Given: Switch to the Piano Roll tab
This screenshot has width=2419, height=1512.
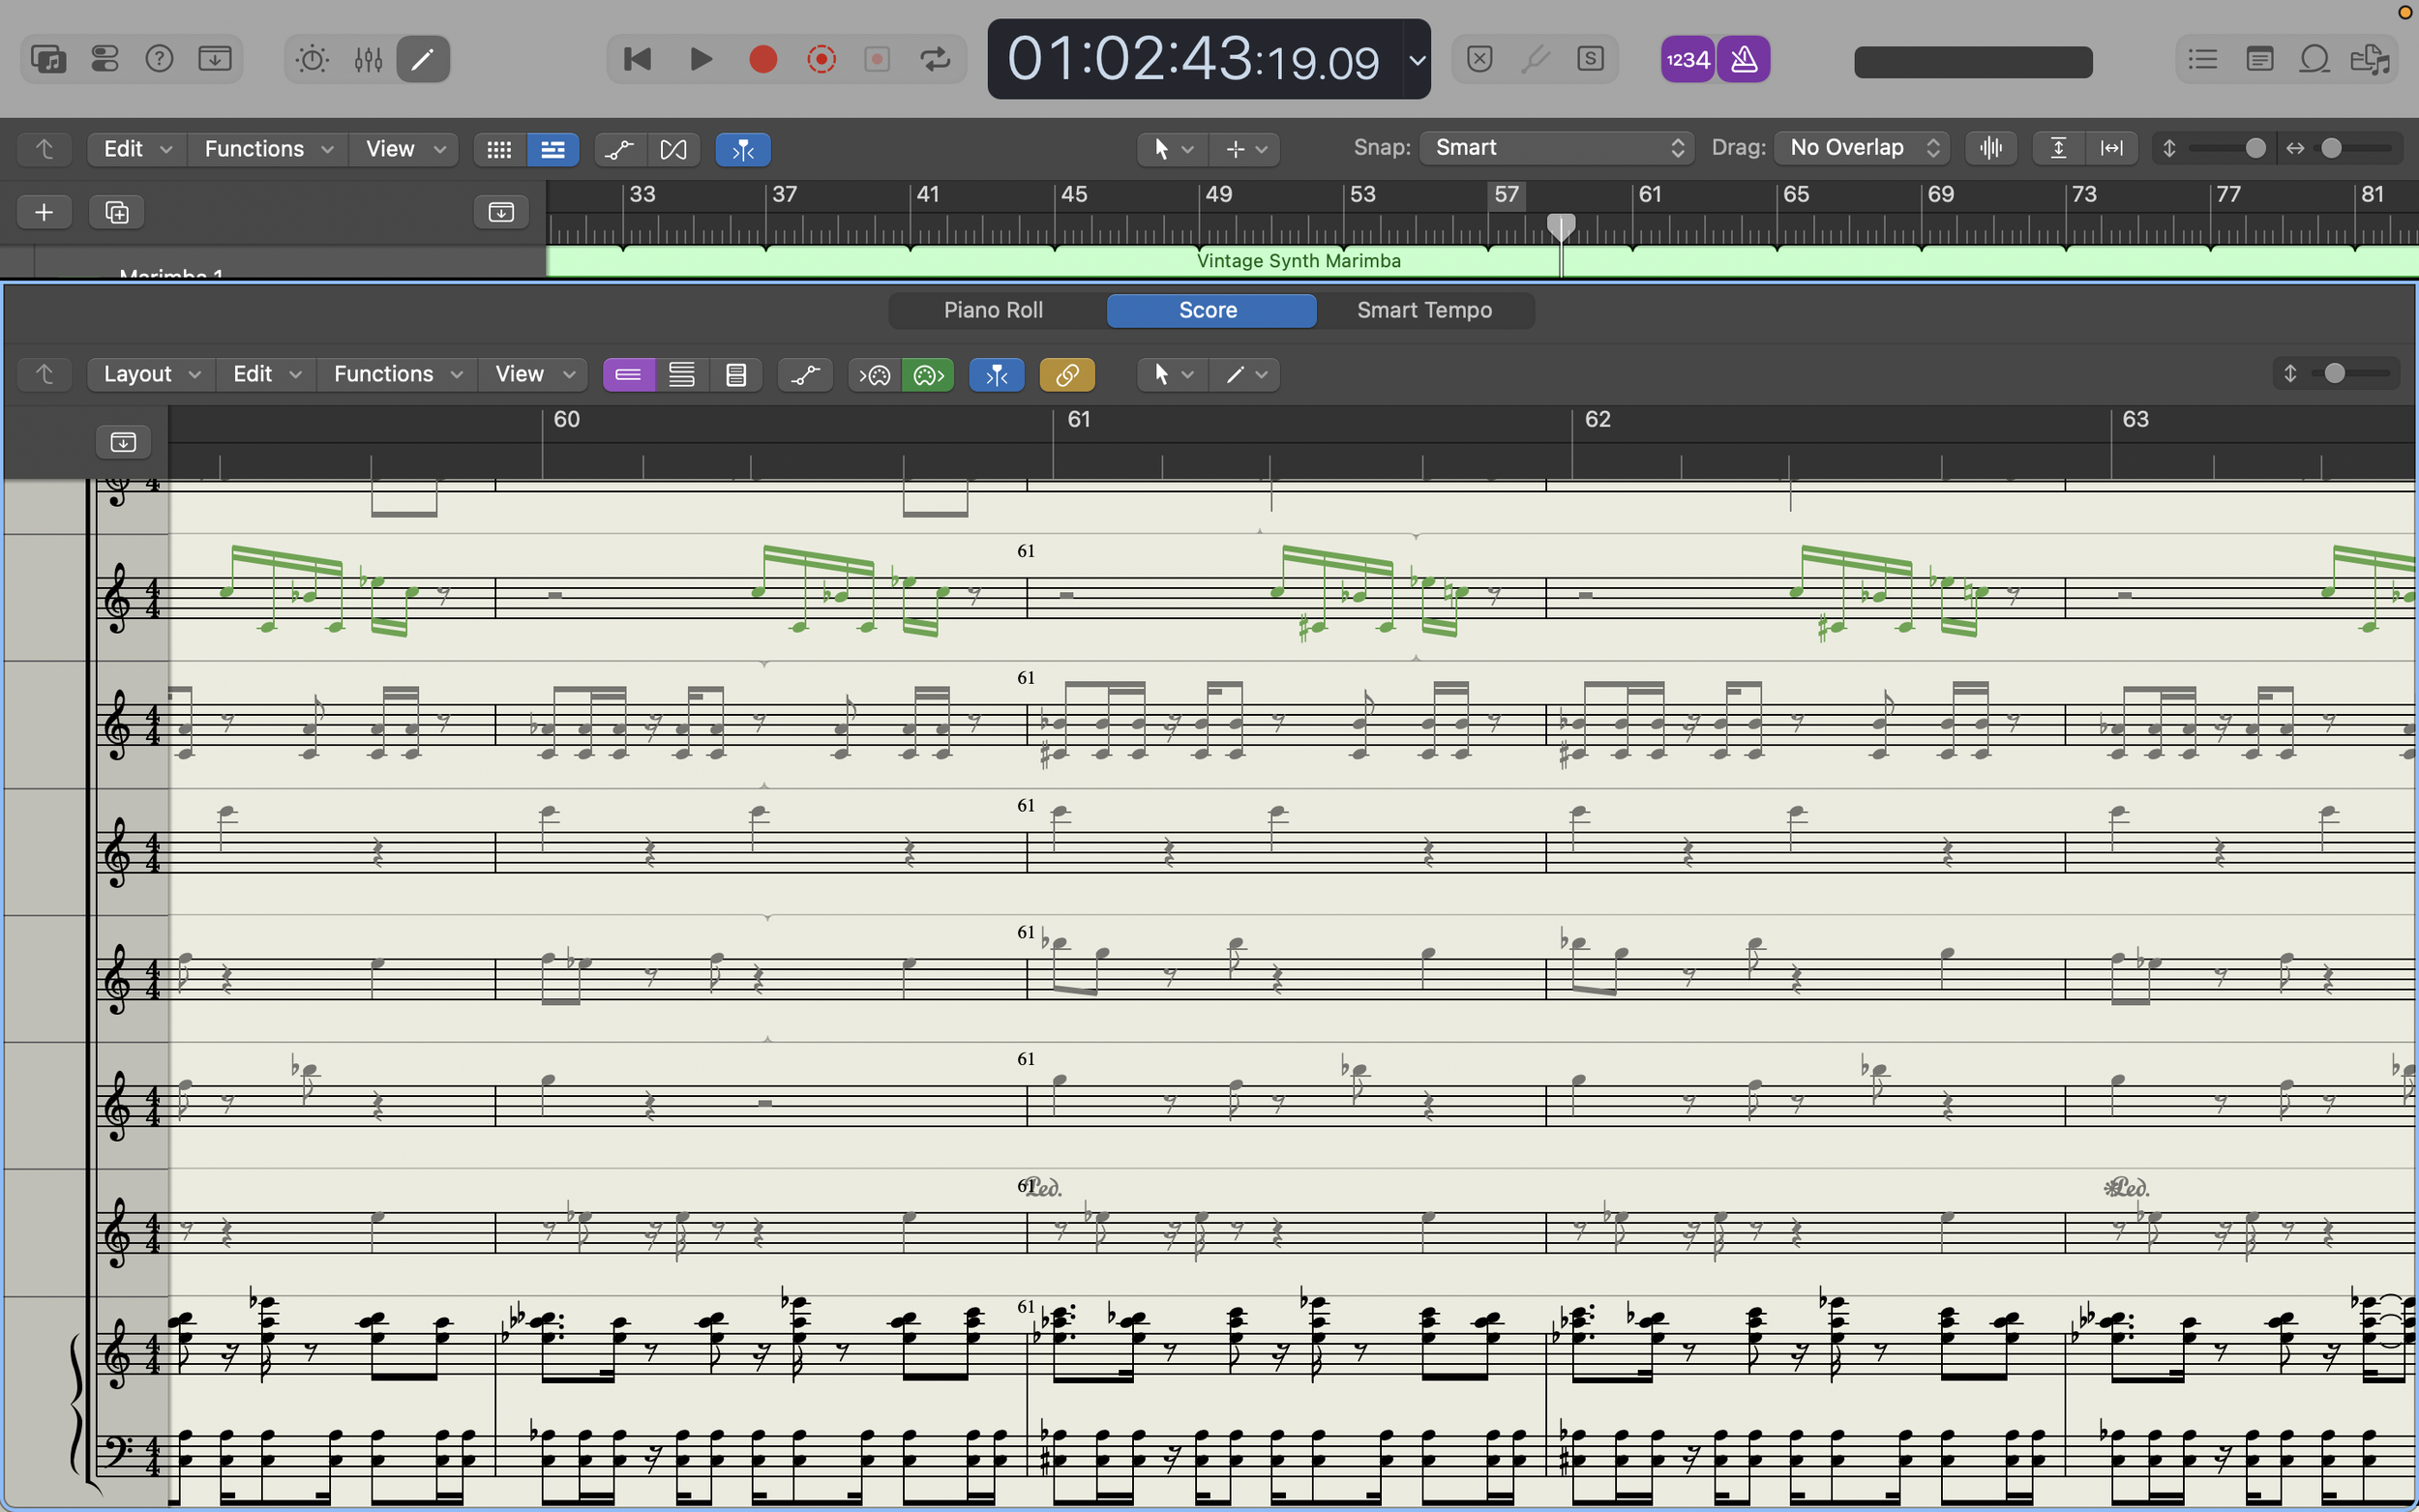Looking at the screenshot, I should (x=993, y=310).
